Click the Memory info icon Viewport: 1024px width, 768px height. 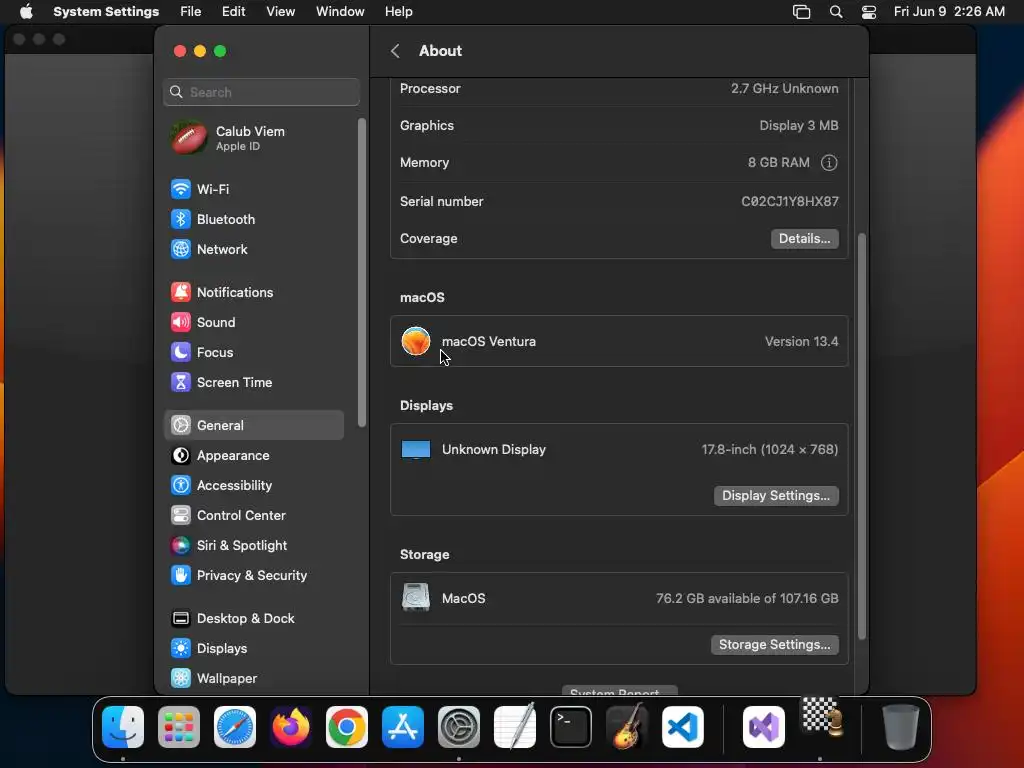[829, 163]
